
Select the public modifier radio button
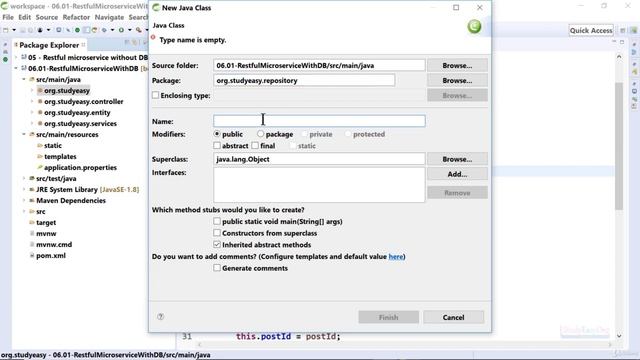pos(217,134)
